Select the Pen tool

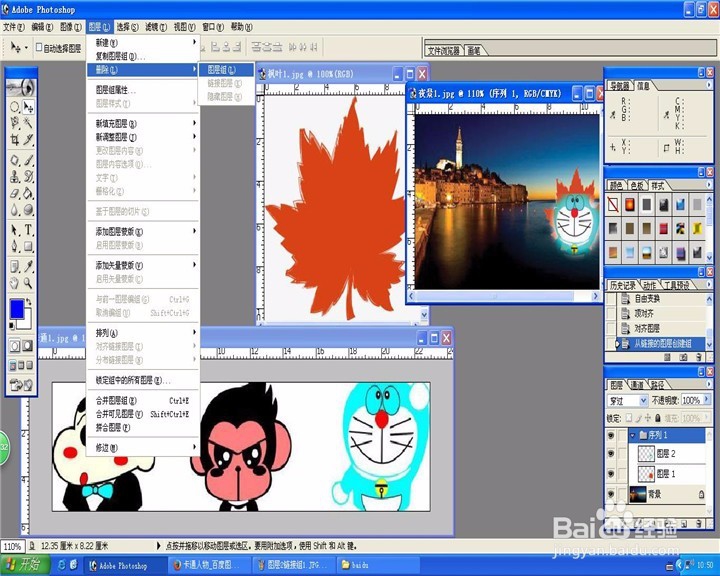(x=15, y=246)
